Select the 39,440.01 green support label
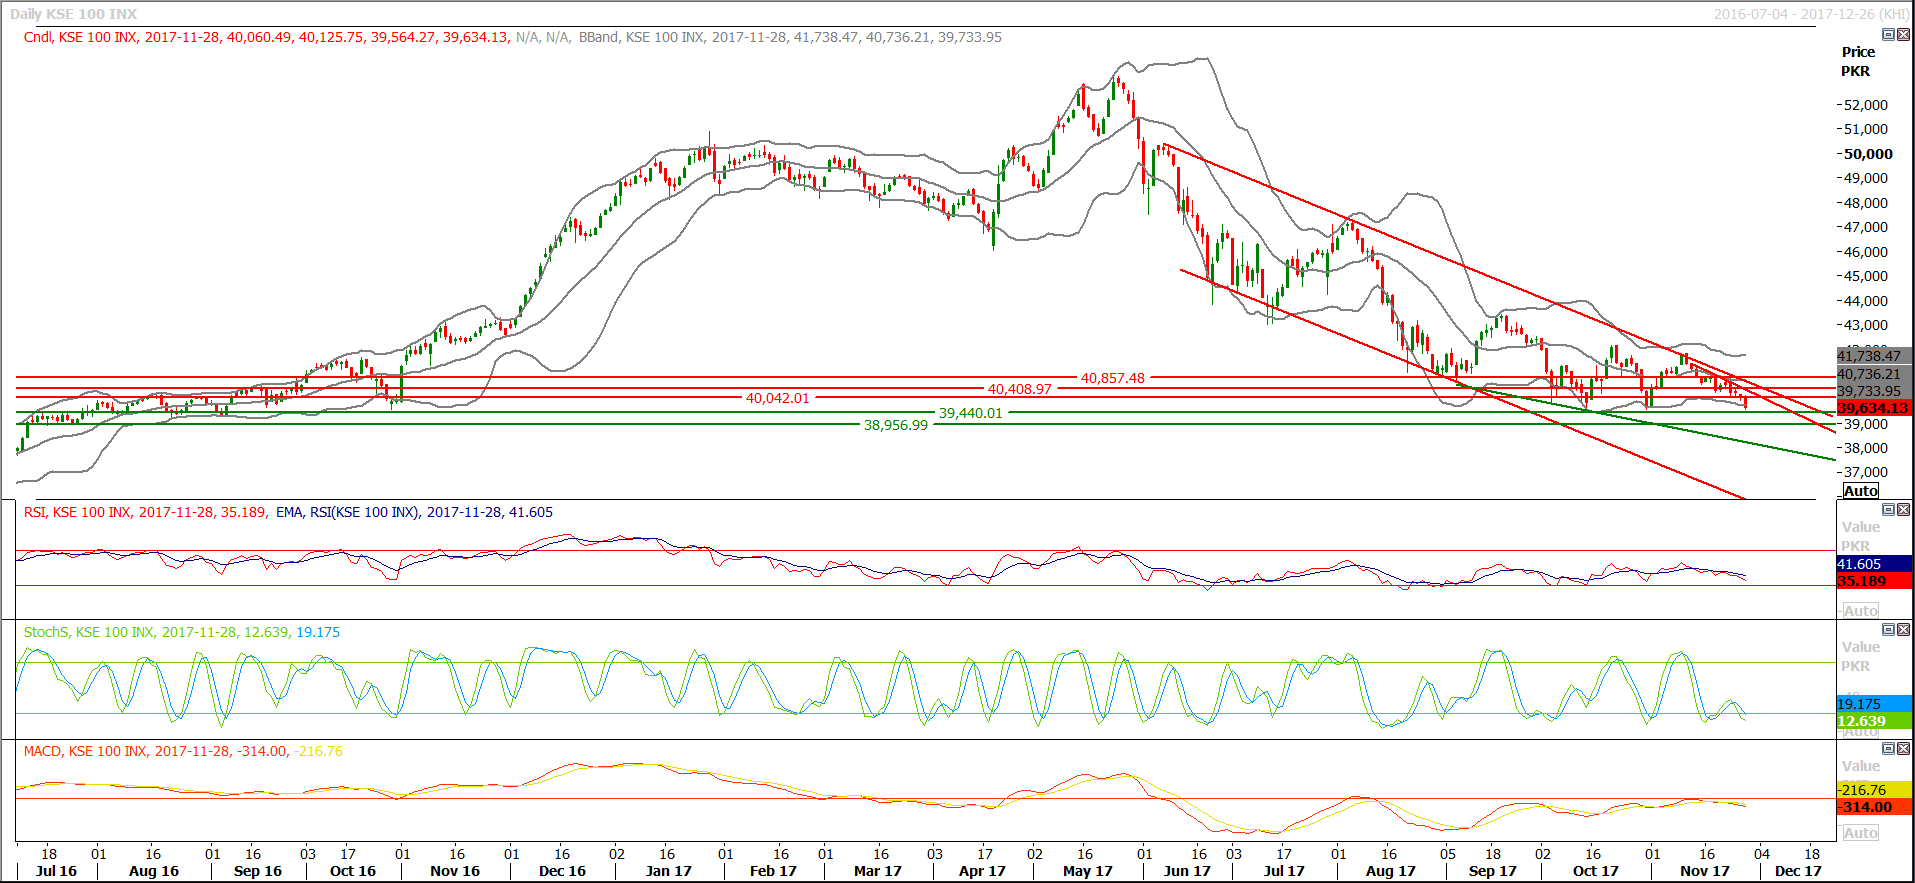 coord(969,413)
